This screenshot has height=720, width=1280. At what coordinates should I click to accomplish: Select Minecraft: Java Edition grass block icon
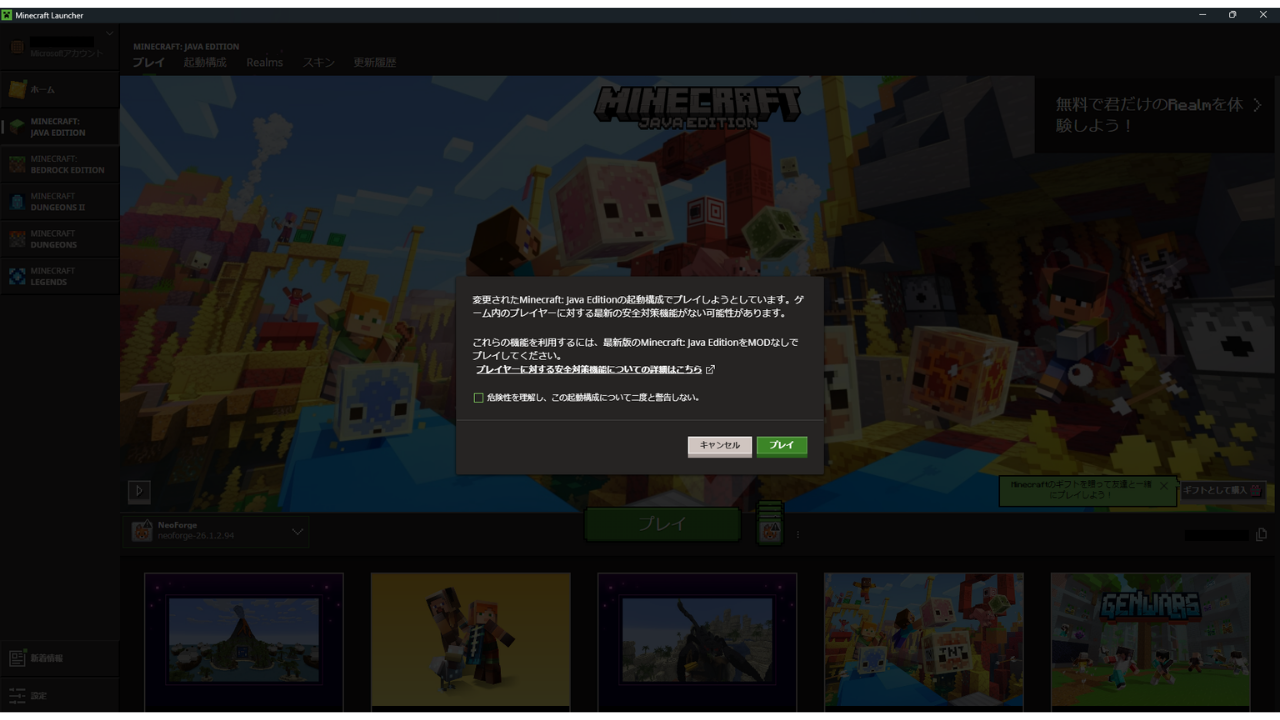coord(17,127)
